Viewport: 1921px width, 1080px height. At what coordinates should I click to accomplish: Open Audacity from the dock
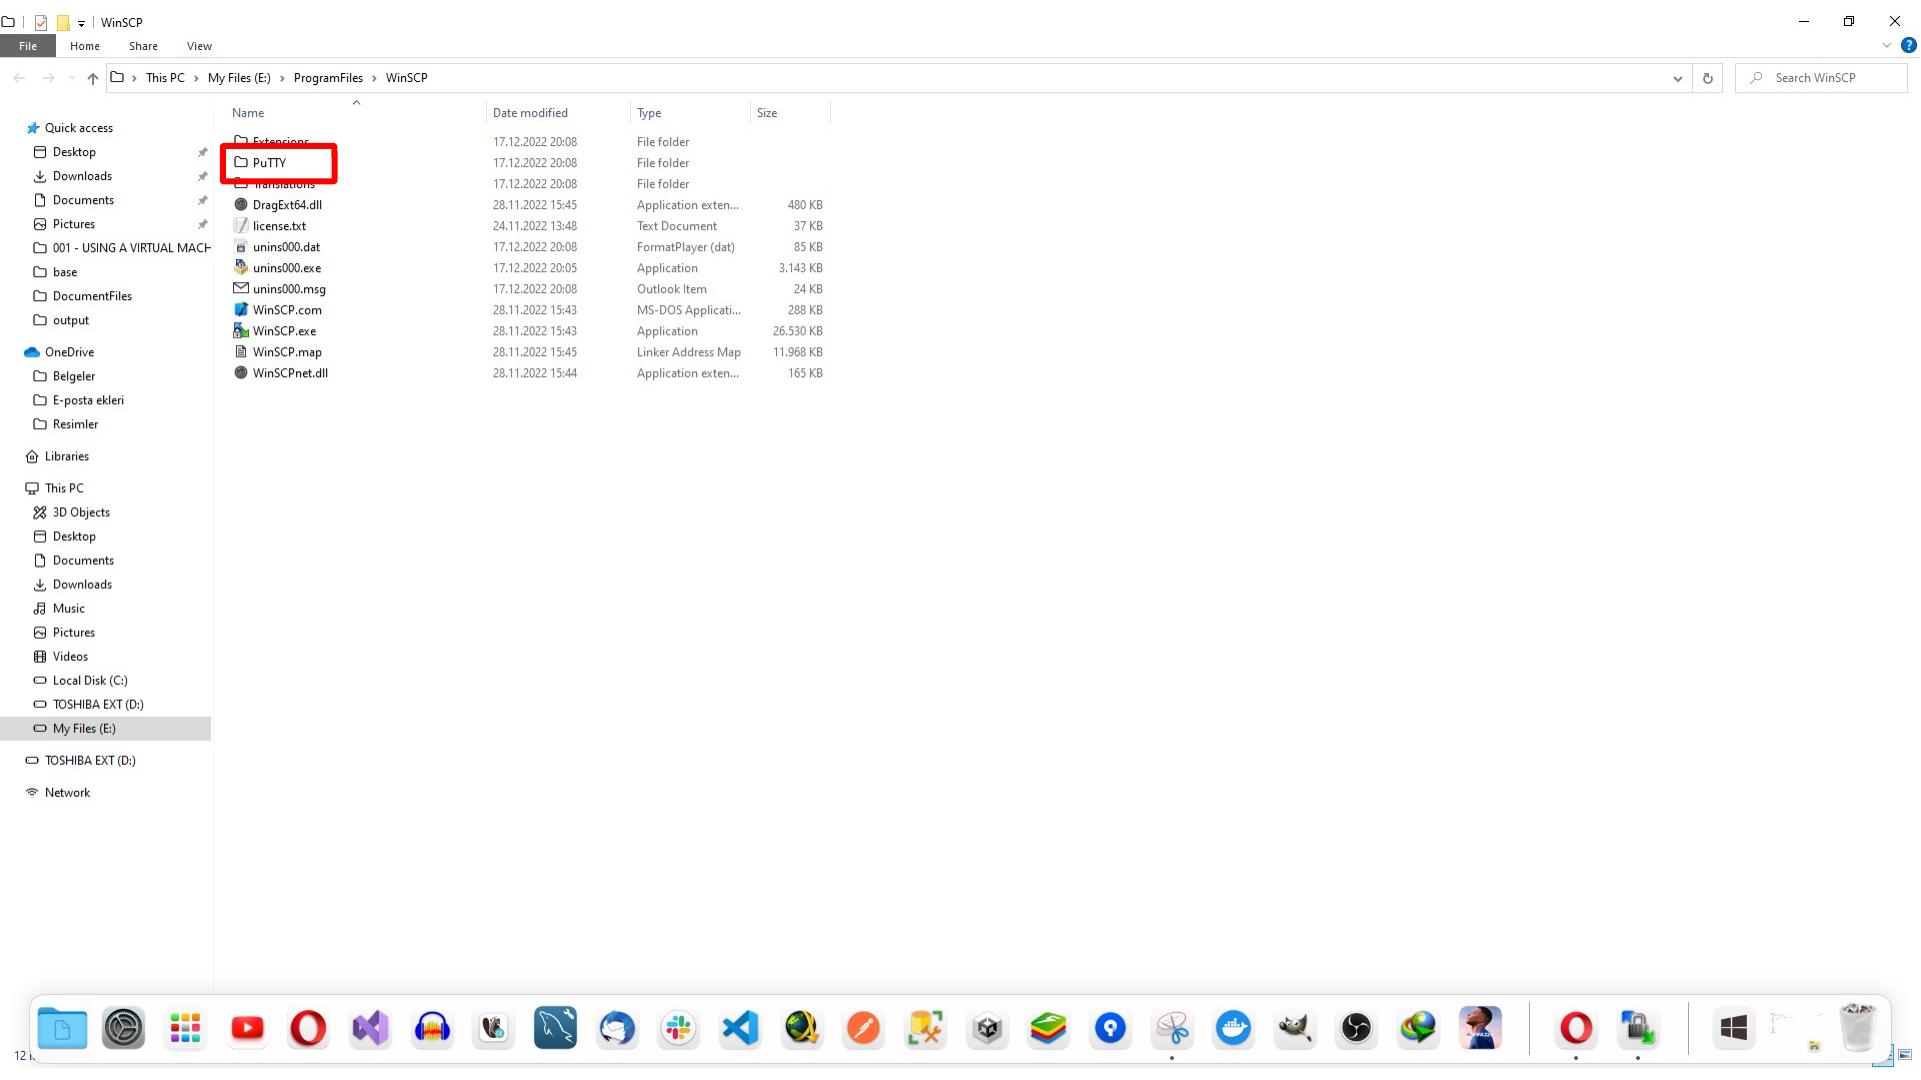[x=432, y=1028]
